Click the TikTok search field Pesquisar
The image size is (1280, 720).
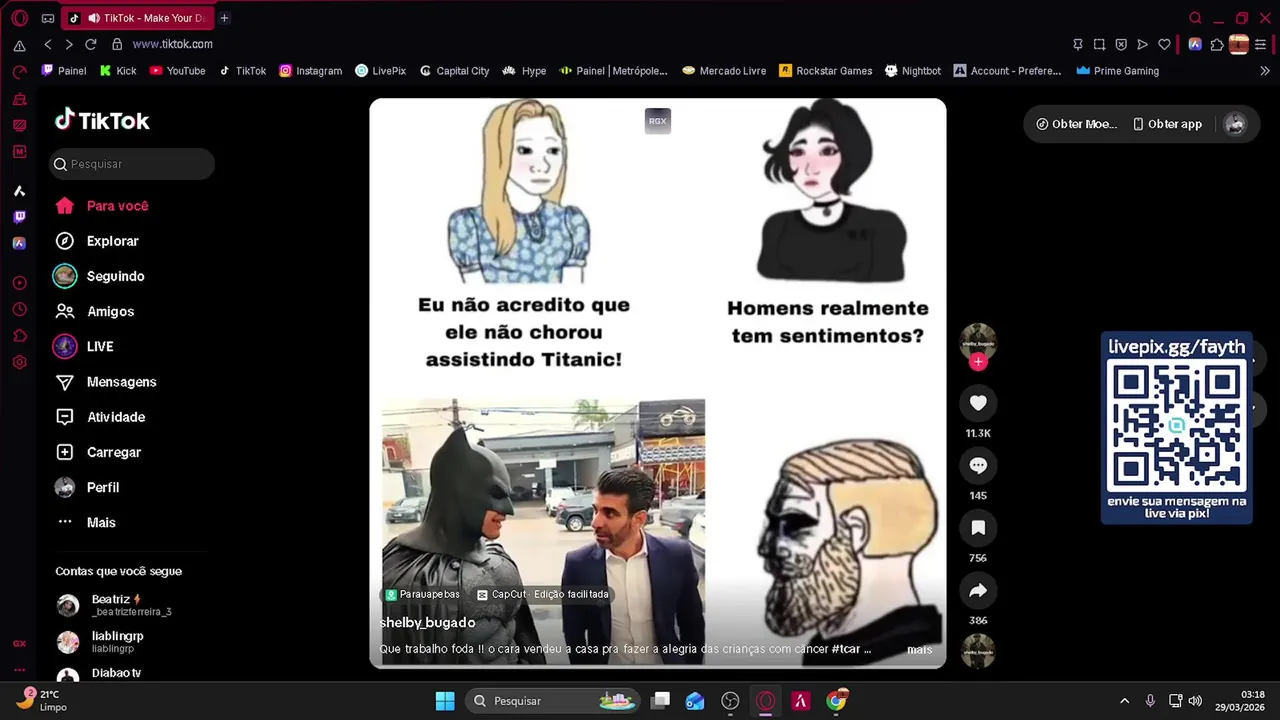[132, 164]
